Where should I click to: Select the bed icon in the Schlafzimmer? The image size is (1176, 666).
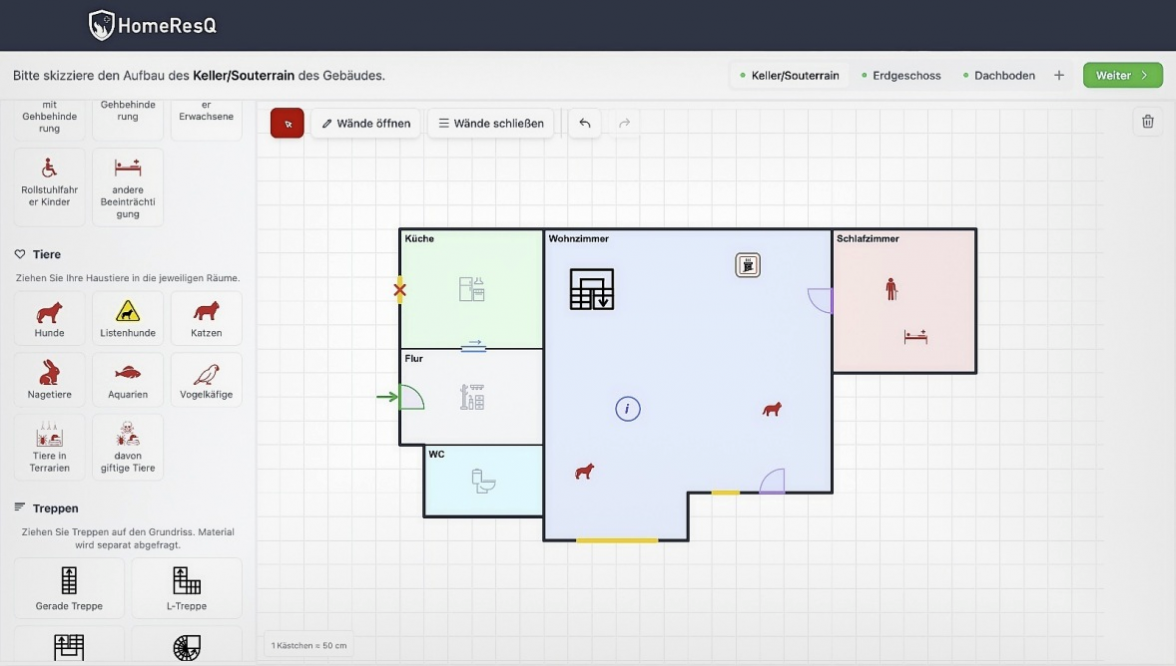916,336
